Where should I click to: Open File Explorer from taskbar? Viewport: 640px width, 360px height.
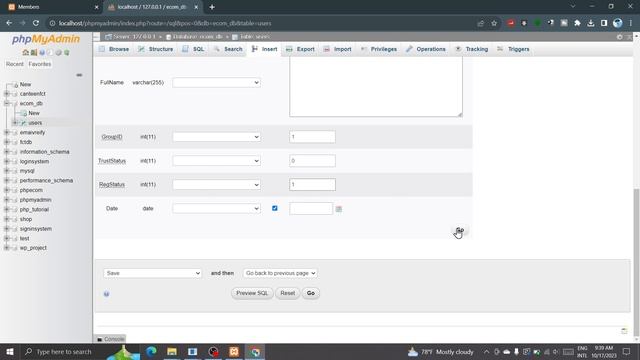pos(172,351)
